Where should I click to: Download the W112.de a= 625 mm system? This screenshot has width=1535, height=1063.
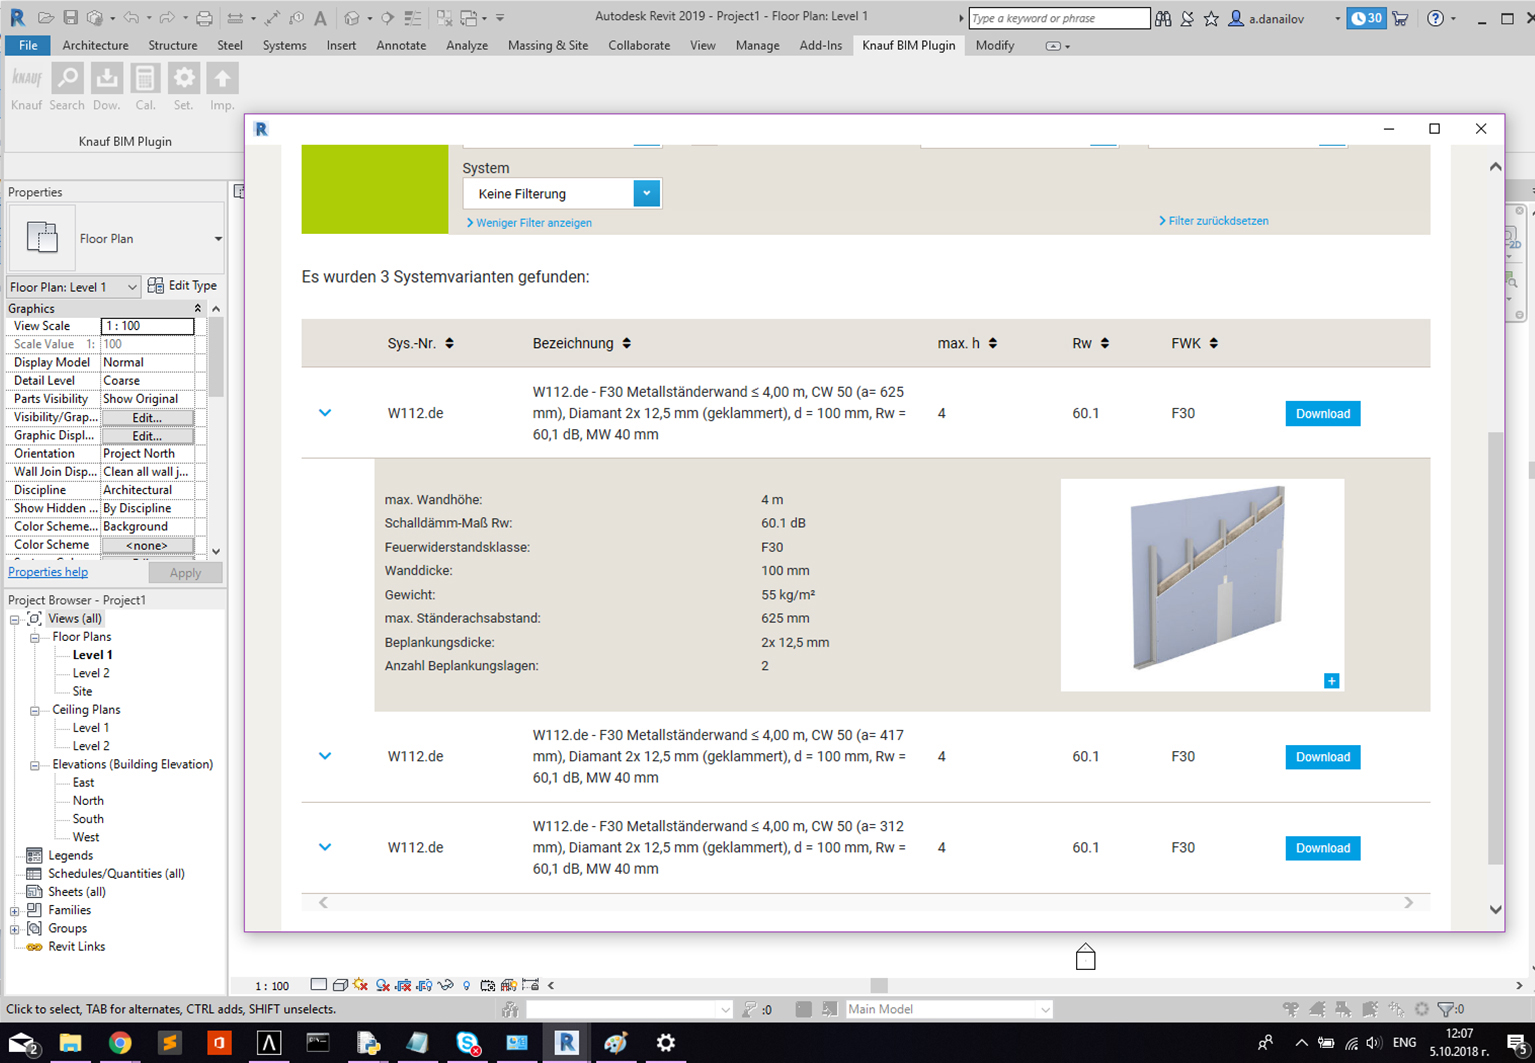point(1322,414)
